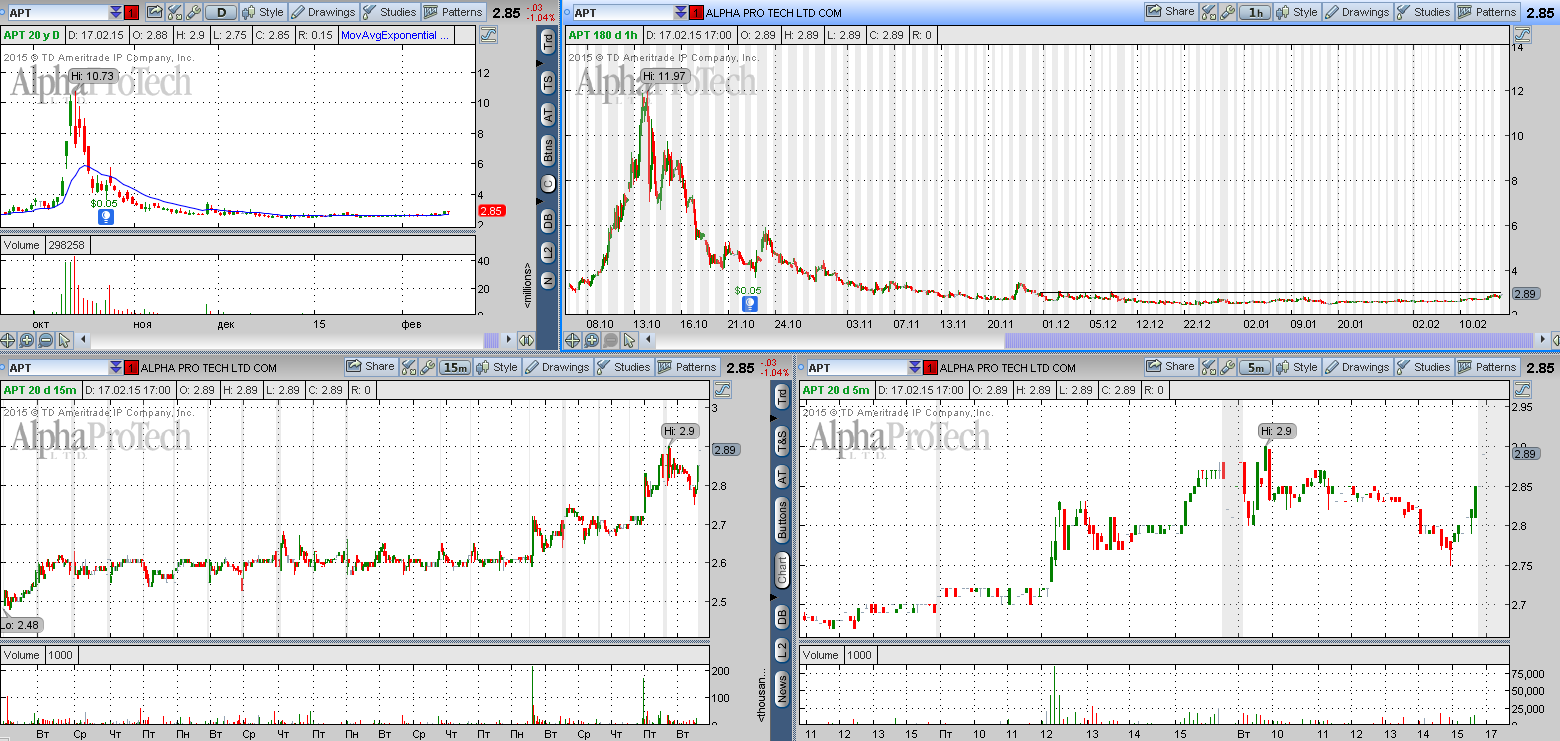Open the AT sidebar tab in the top divider
Screen dimensions: 1560x741
548,114
